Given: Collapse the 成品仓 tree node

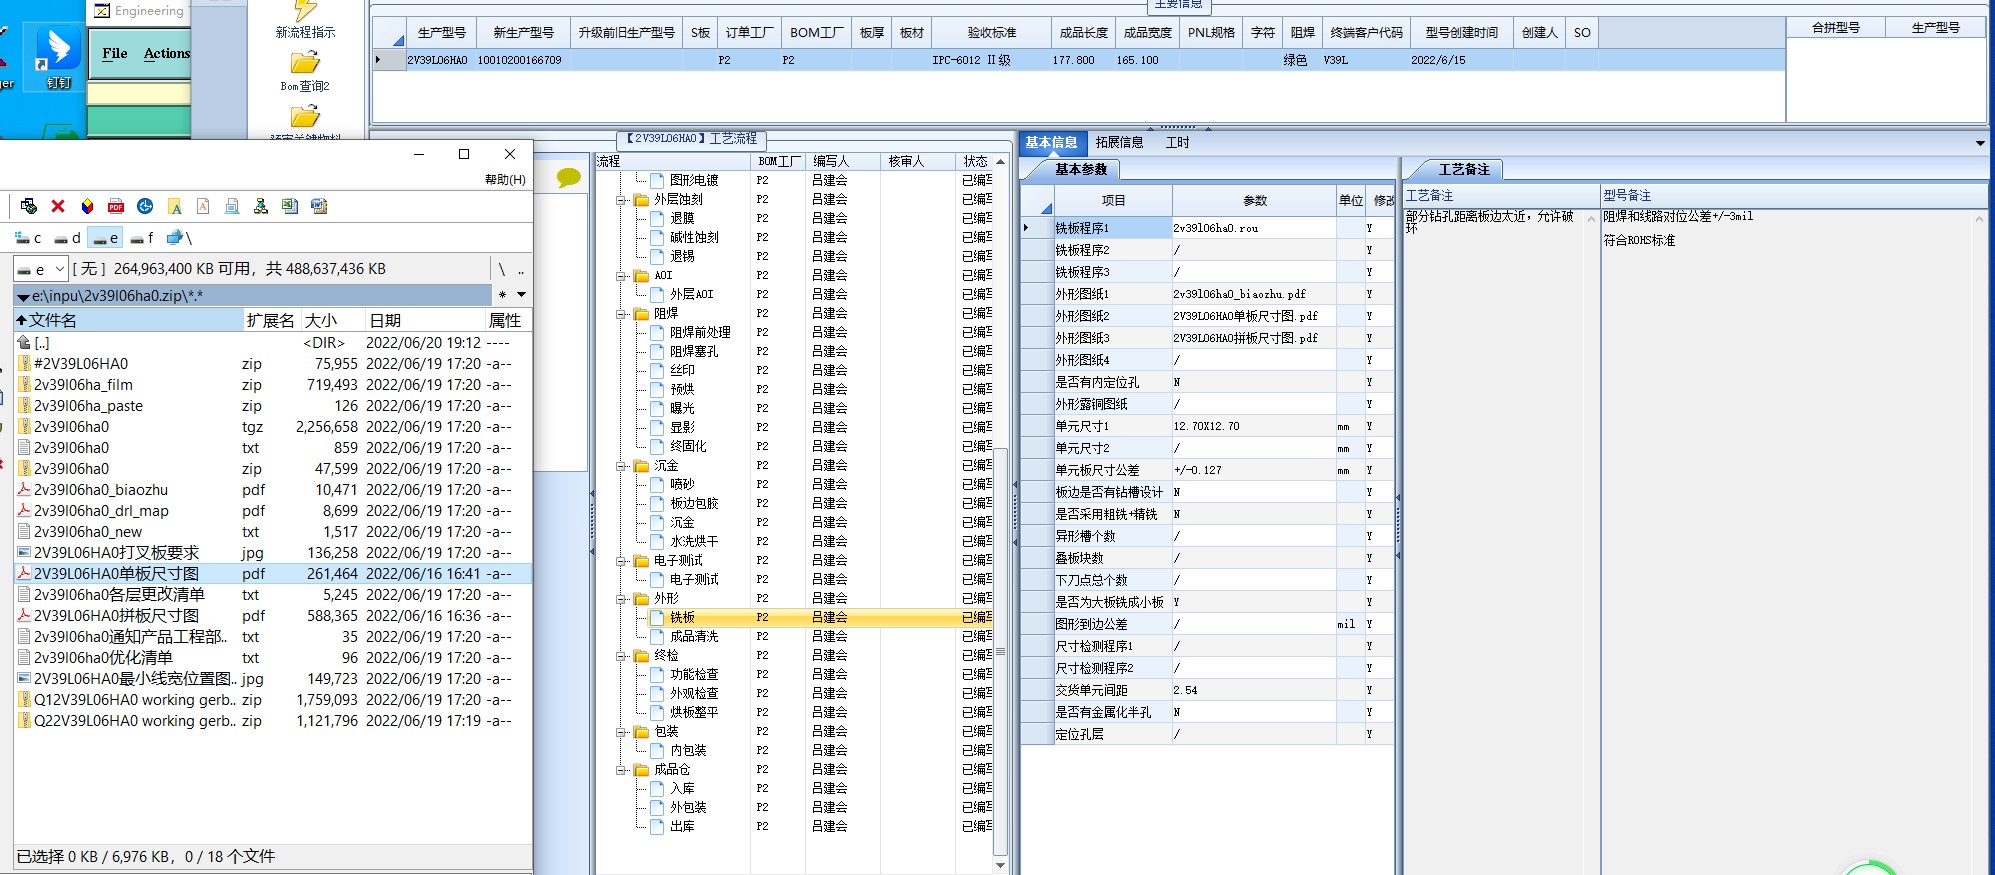Looking at the screenshot, I should (x=621, y=770).
